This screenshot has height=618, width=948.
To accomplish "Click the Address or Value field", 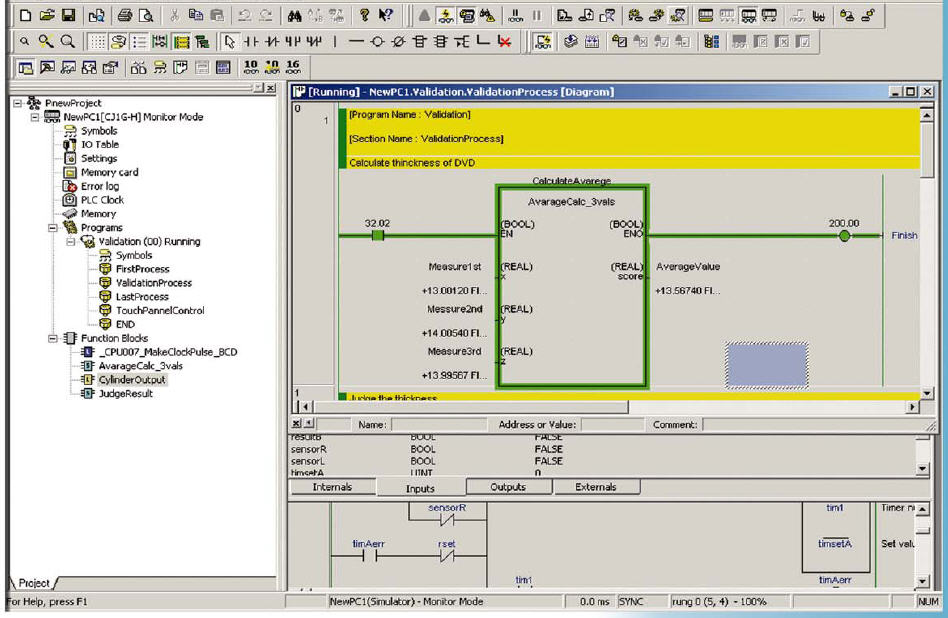I will (x=612, y=424).
